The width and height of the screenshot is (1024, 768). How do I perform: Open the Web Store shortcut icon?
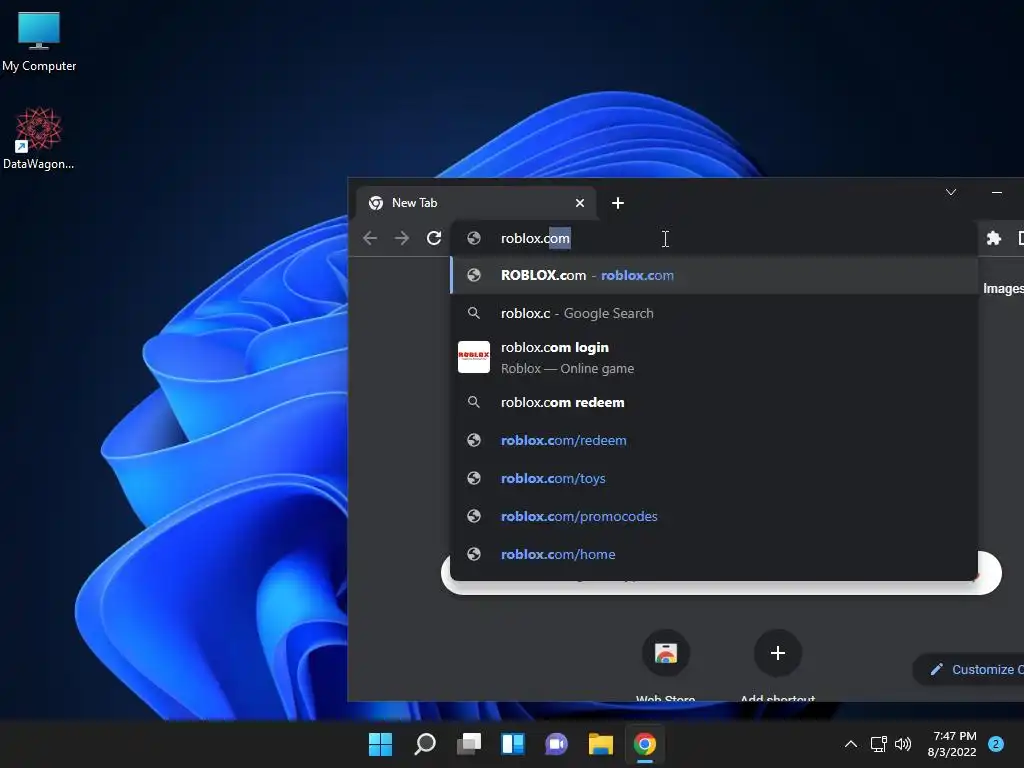click(x=665, y=653)
